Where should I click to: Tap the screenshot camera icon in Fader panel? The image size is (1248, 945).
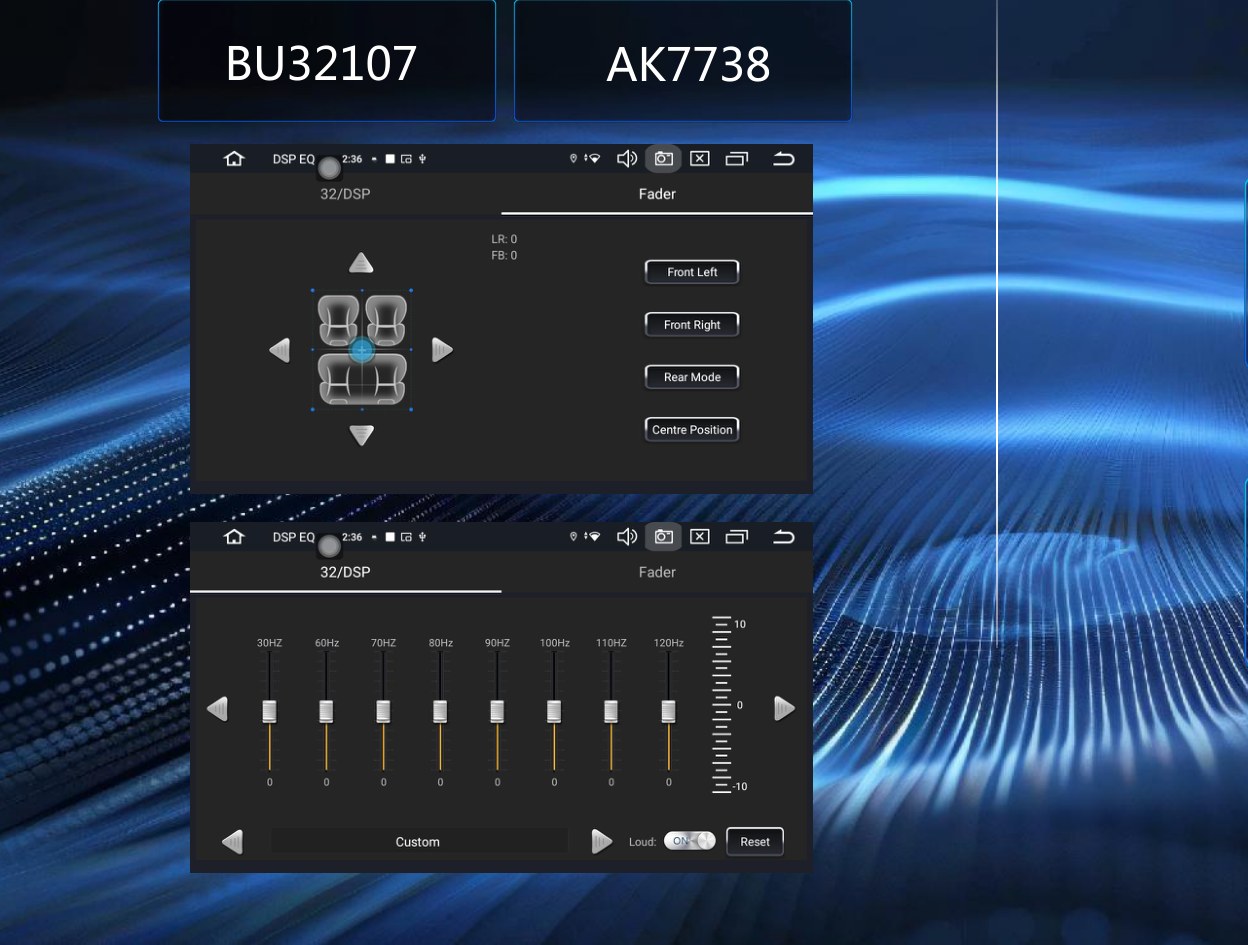(663, 159)
